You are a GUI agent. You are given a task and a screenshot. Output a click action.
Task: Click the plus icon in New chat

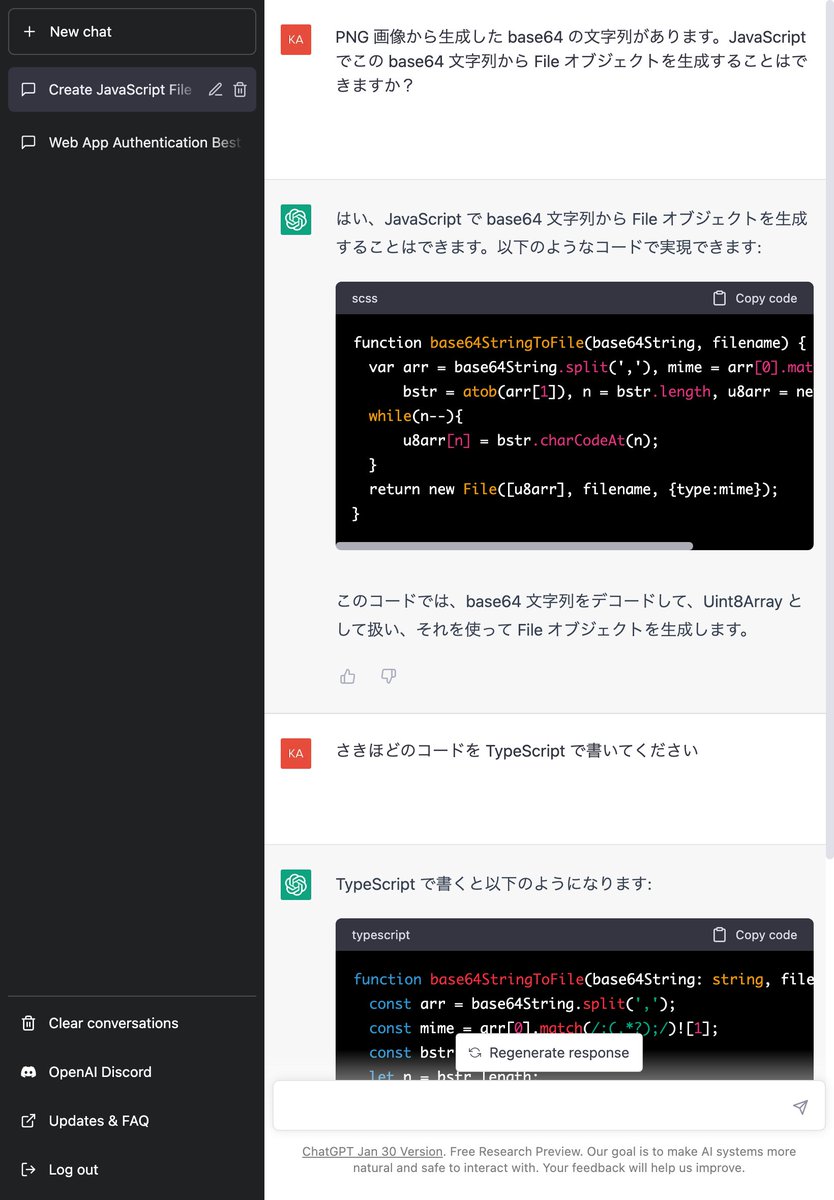(29, 31)
